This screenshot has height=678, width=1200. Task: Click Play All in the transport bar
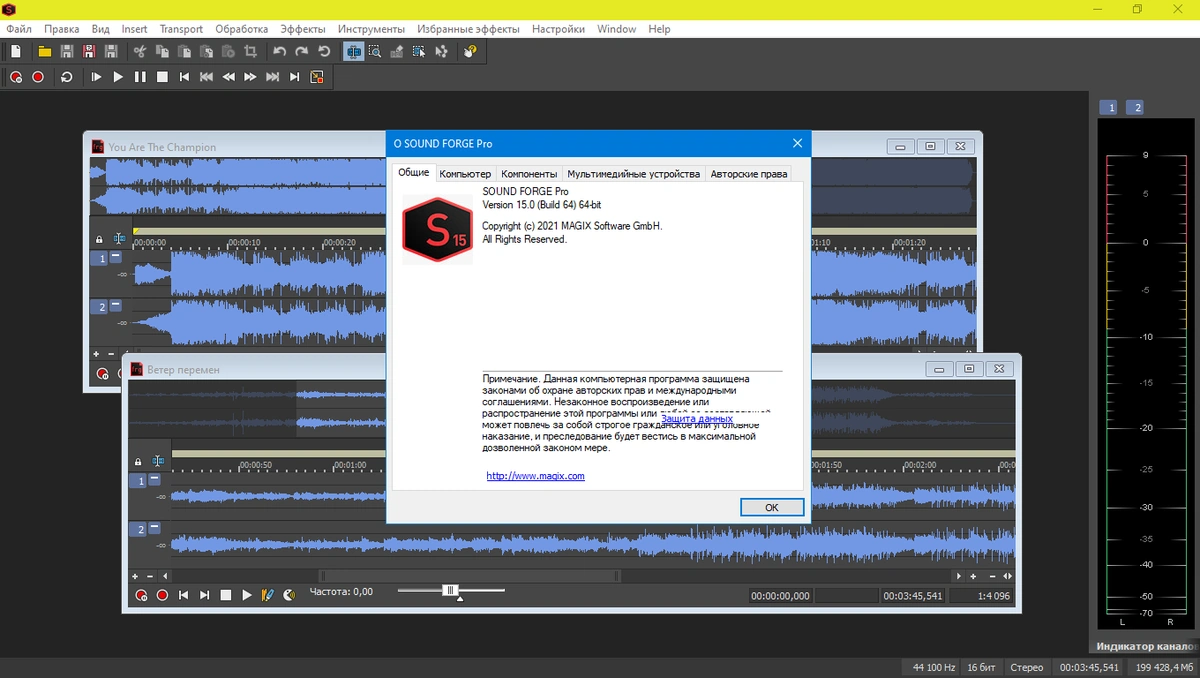pyautogui.click(x=96, y=77)
